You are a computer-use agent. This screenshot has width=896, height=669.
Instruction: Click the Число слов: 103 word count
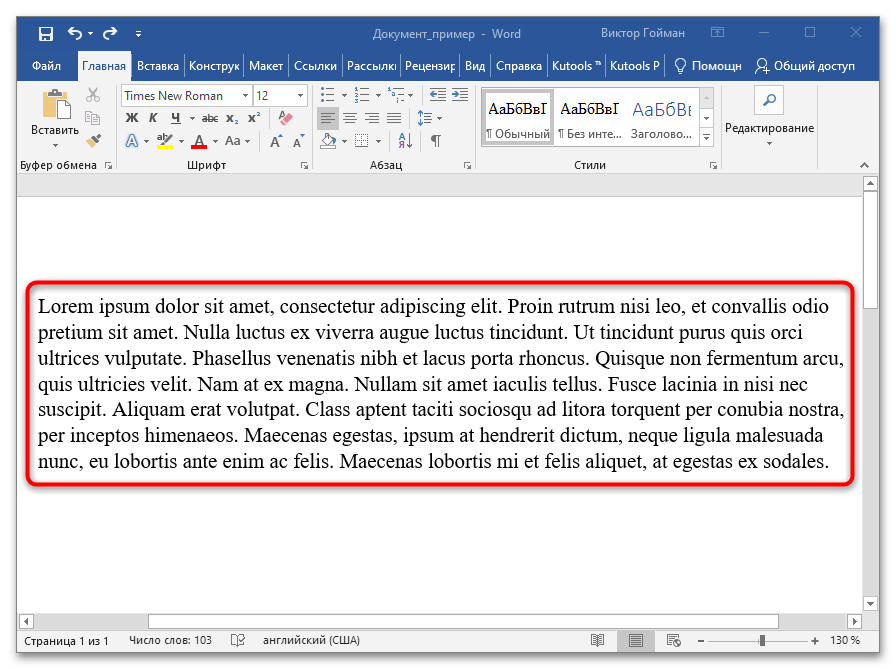pos(170,640)
